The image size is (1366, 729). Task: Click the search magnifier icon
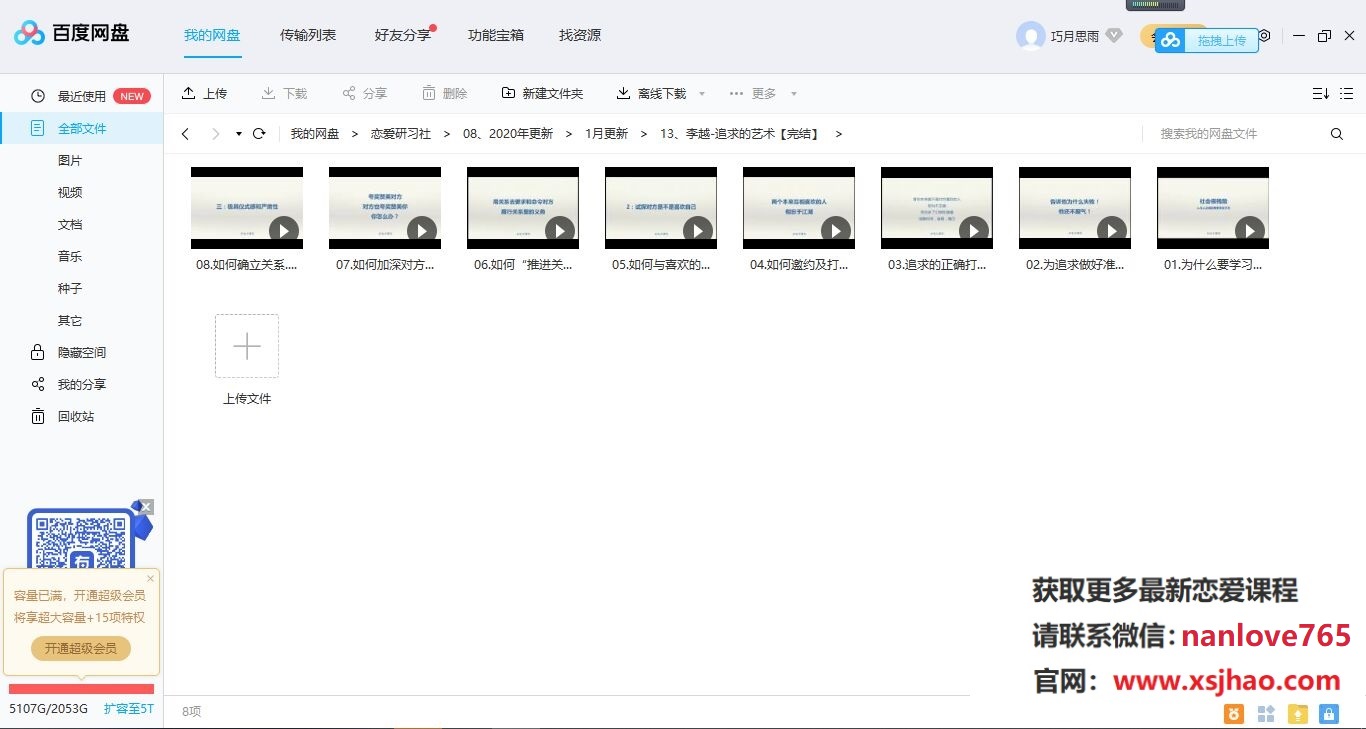coord(1337,133)
